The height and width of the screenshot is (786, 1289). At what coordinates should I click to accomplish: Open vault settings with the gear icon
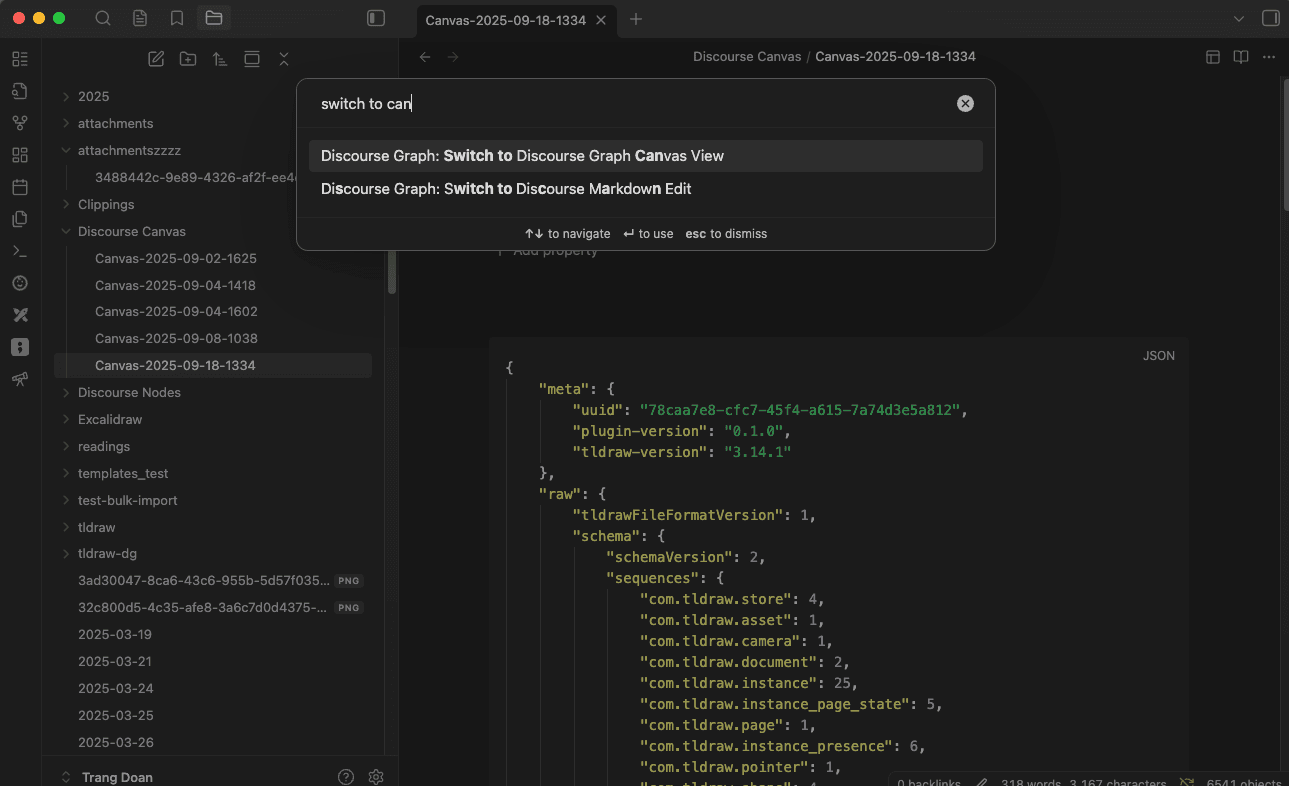[x=375, y=776]
